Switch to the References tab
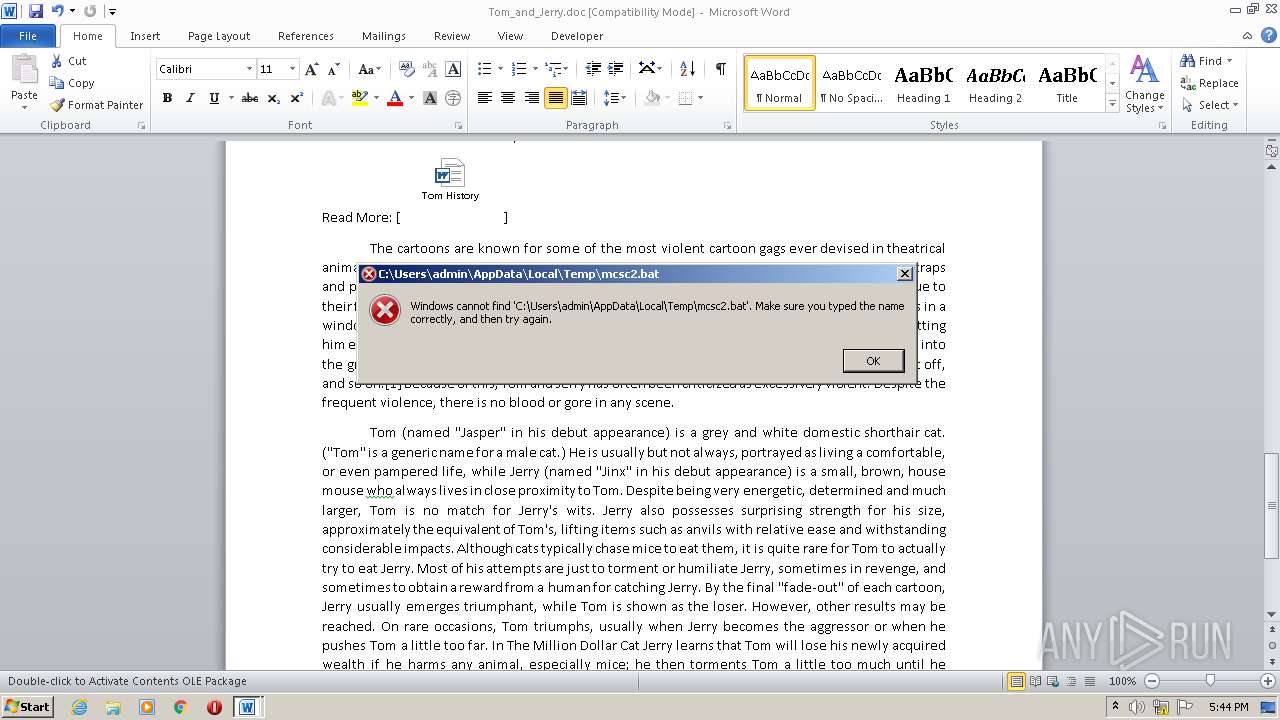Screen dimensions: 1280x720 click(306, 36)
